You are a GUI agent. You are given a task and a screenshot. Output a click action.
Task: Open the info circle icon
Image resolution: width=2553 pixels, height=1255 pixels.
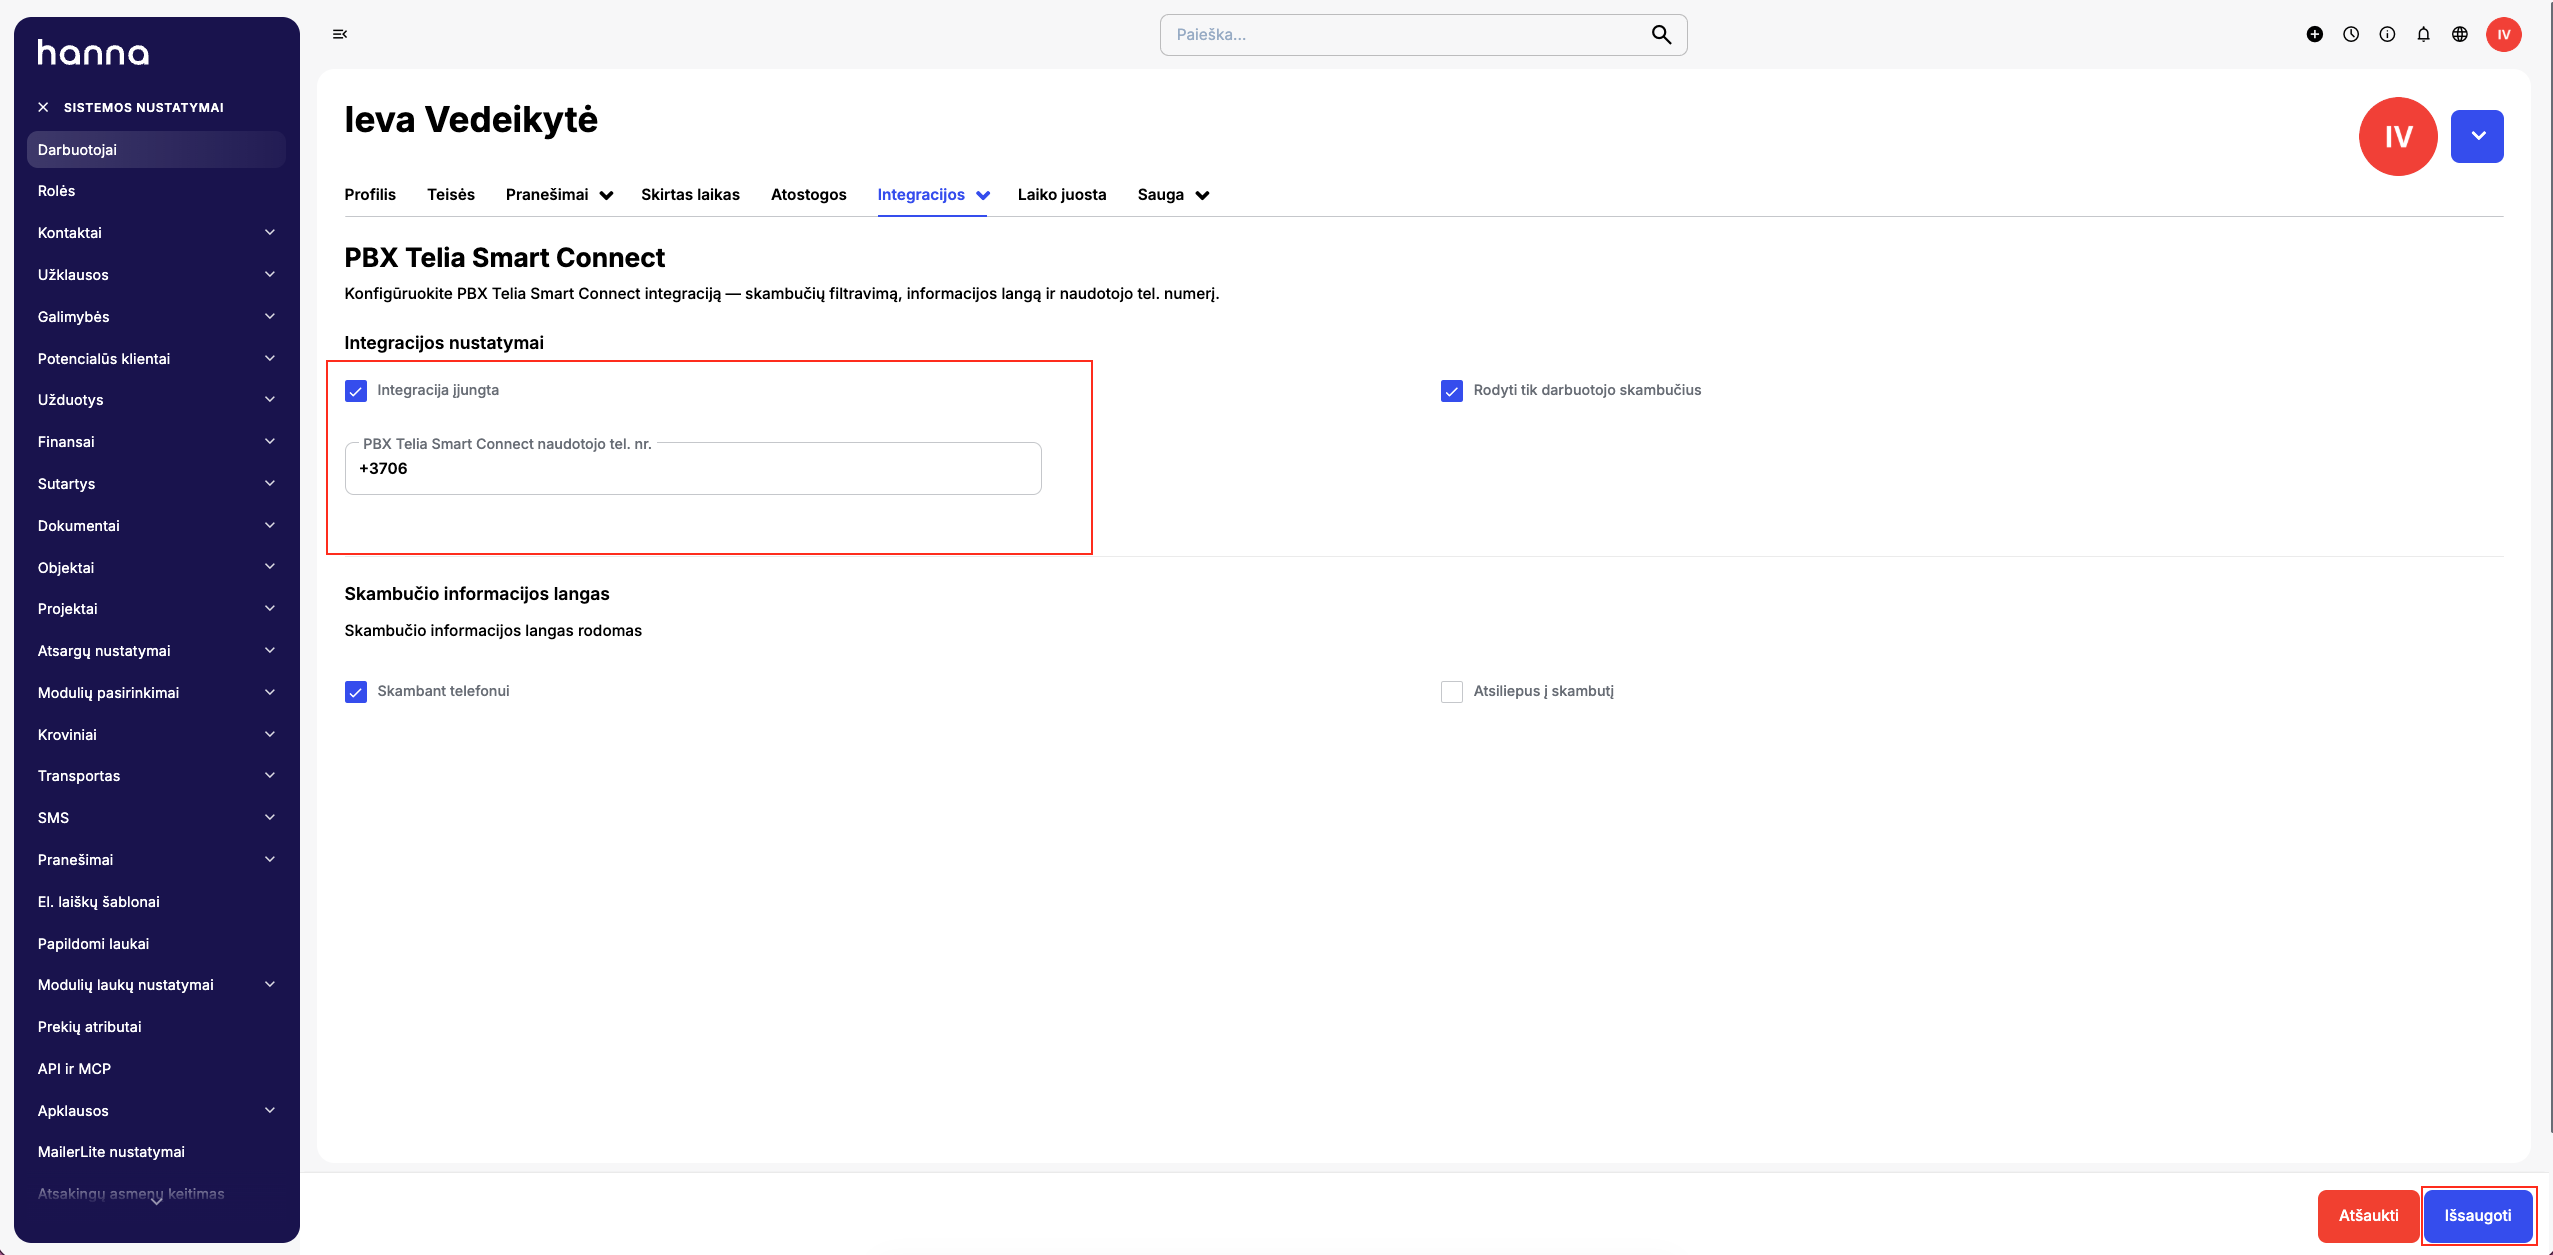[x=2387, y=34]
